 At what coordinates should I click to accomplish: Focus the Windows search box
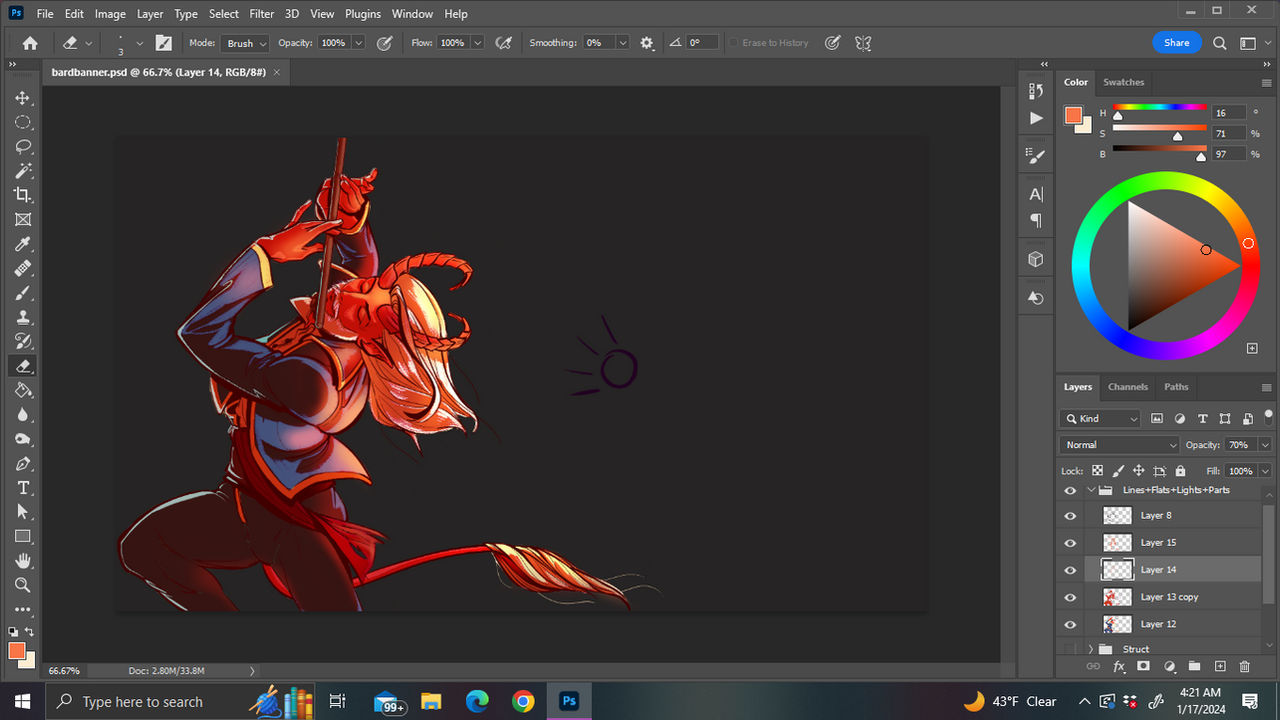(140, 701)
